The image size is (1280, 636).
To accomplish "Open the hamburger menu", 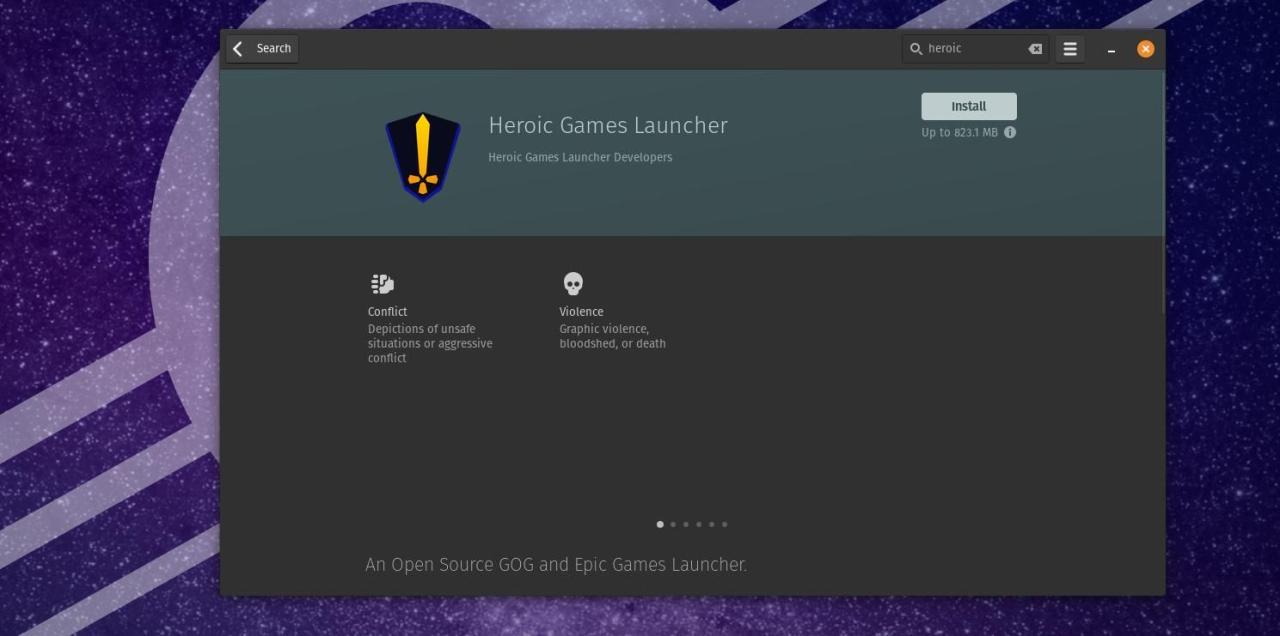I will pos(1070,48).
